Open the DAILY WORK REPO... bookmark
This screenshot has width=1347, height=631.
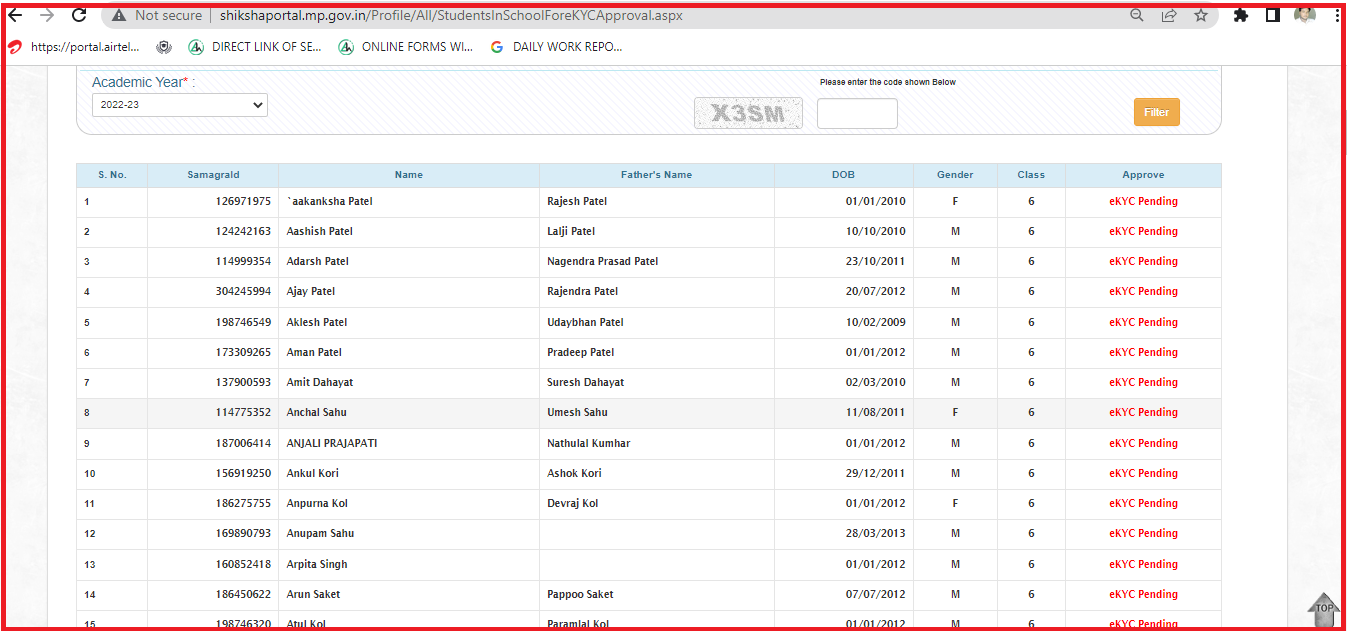[x=556, y=47]
